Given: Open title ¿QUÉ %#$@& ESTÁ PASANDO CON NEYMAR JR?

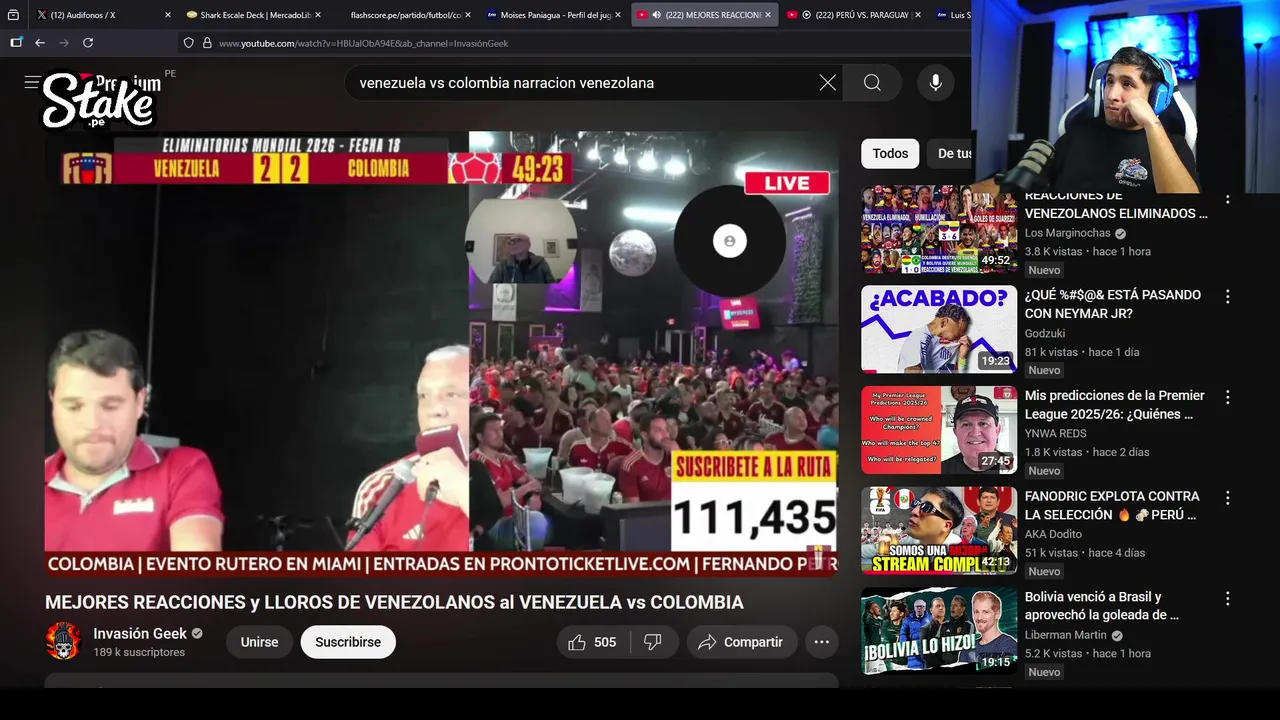Looking at the screenshot, I should click(x=1113, y=304).
